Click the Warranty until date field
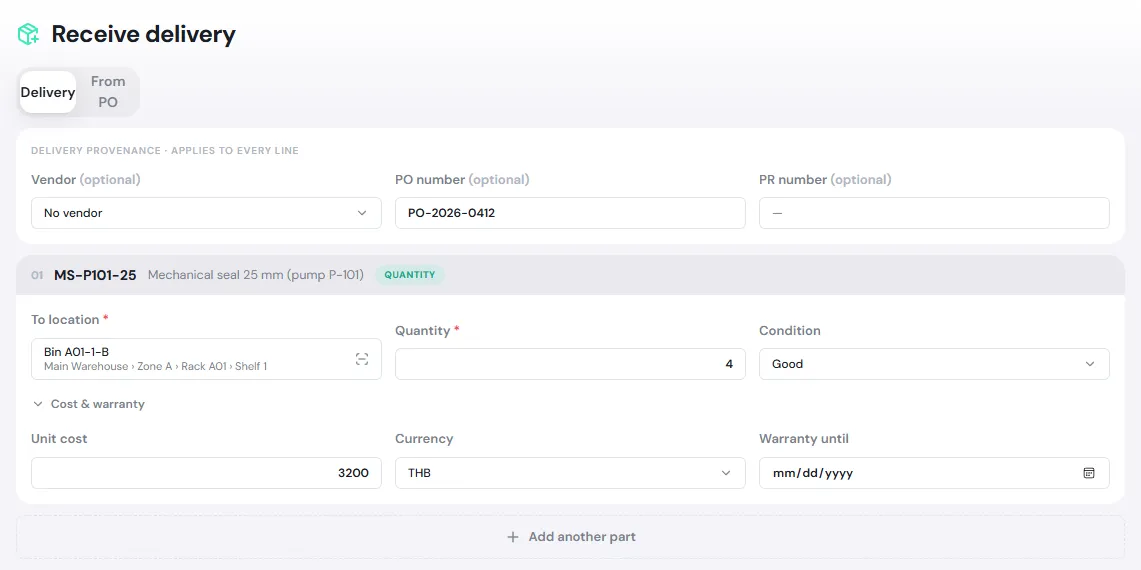 pos(934,473)
